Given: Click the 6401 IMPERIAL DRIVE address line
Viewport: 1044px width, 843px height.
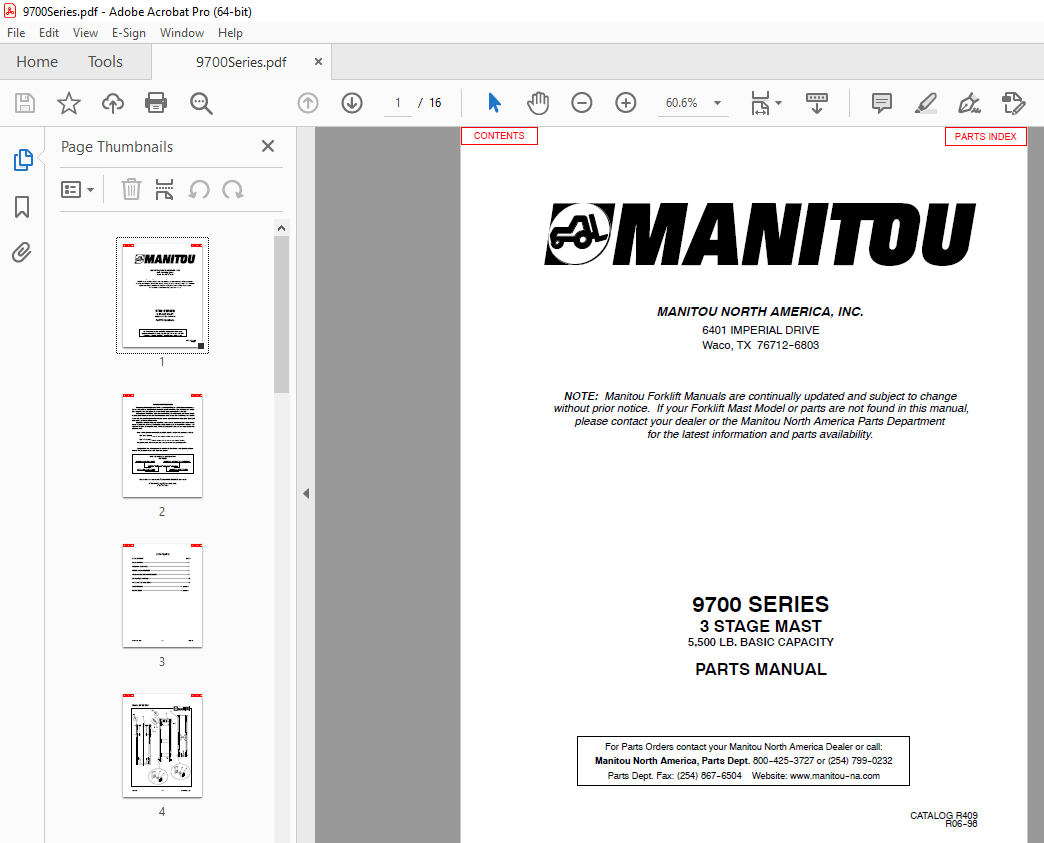Looking at the screenshot, I should tap(760, 330).
